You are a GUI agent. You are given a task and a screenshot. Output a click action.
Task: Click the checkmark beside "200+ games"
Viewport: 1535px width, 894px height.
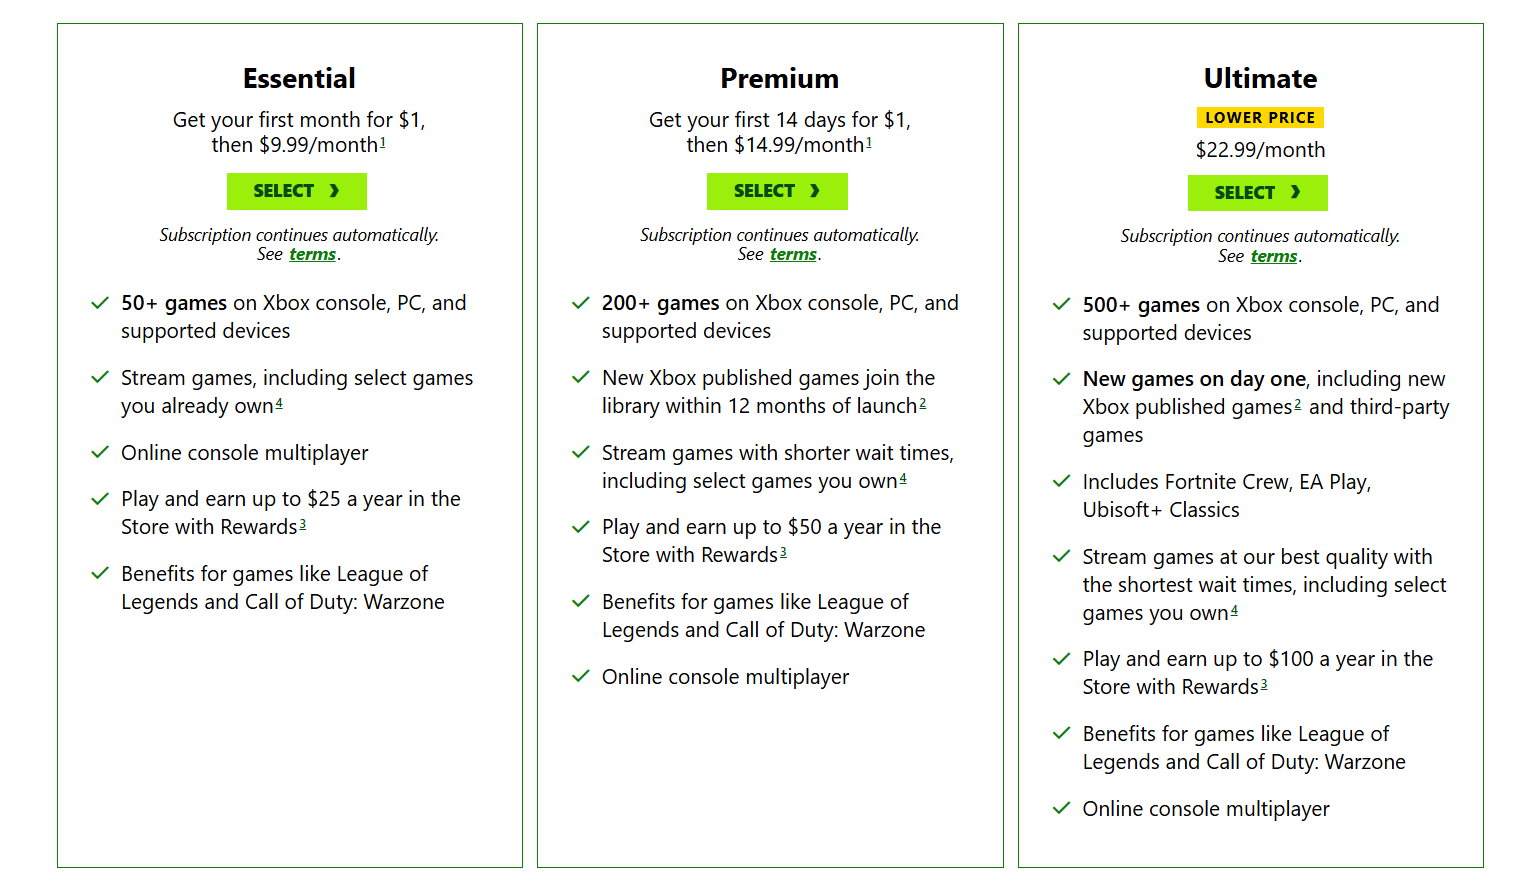tap(580, 303)
